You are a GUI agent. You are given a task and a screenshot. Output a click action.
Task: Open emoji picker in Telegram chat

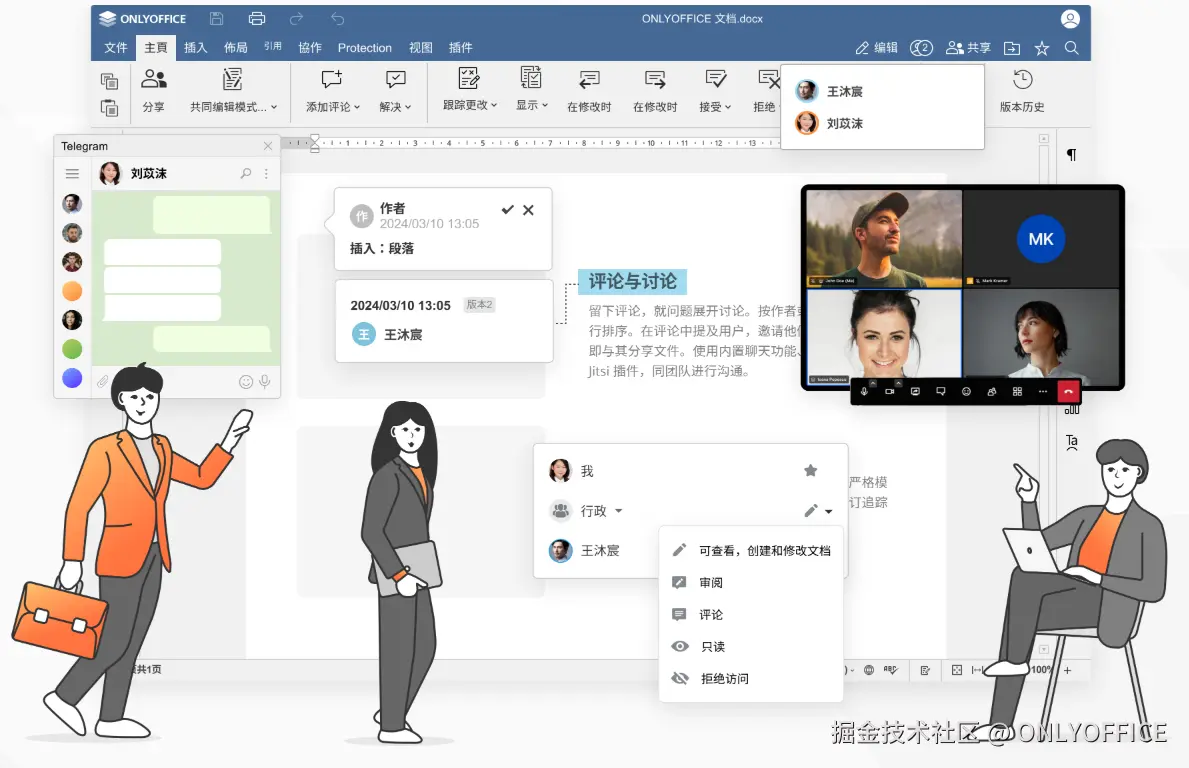[x=246, y=381]
